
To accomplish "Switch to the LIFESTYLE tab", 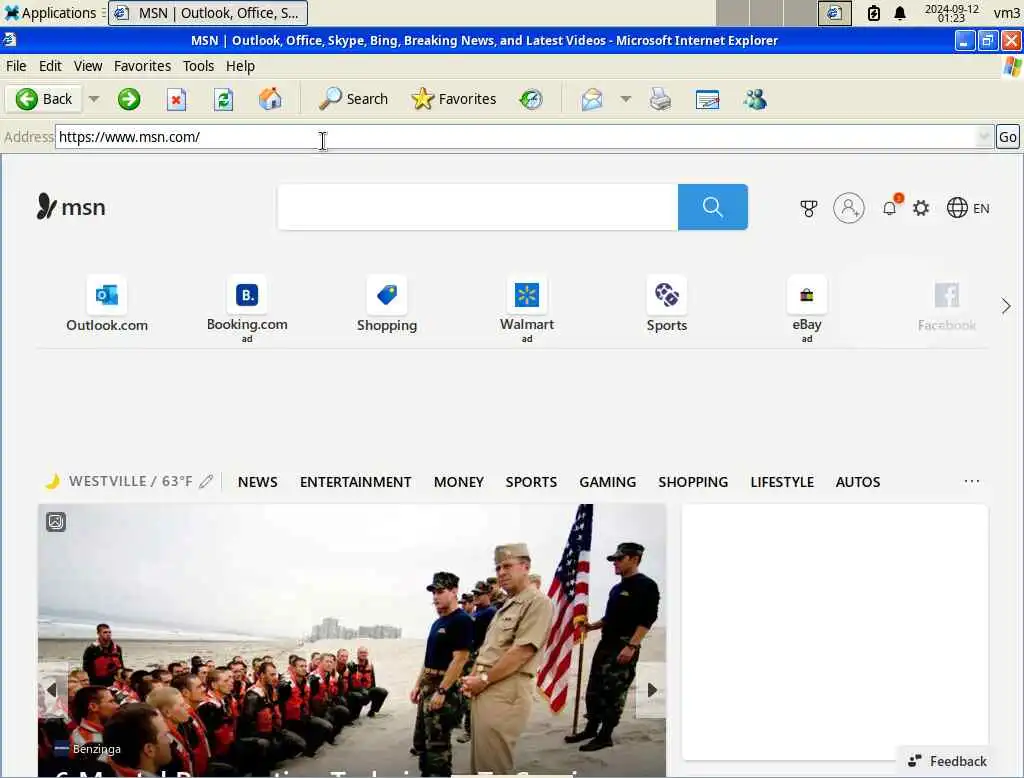I will (782, 482).
